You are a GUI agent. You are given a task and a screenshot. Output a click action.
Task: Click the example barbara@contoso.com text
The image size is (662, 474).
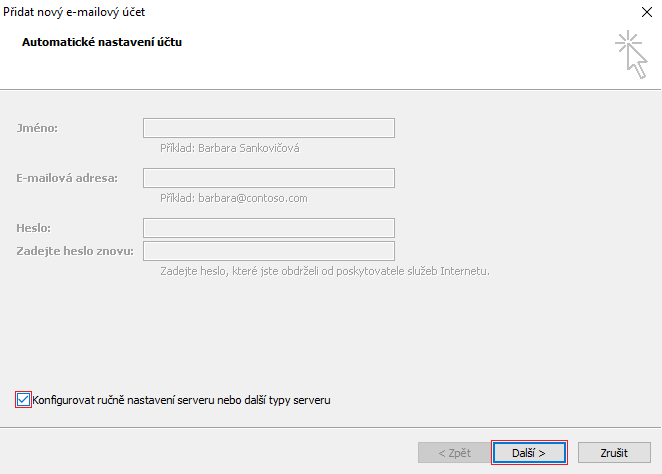click(x=233, y=198)
